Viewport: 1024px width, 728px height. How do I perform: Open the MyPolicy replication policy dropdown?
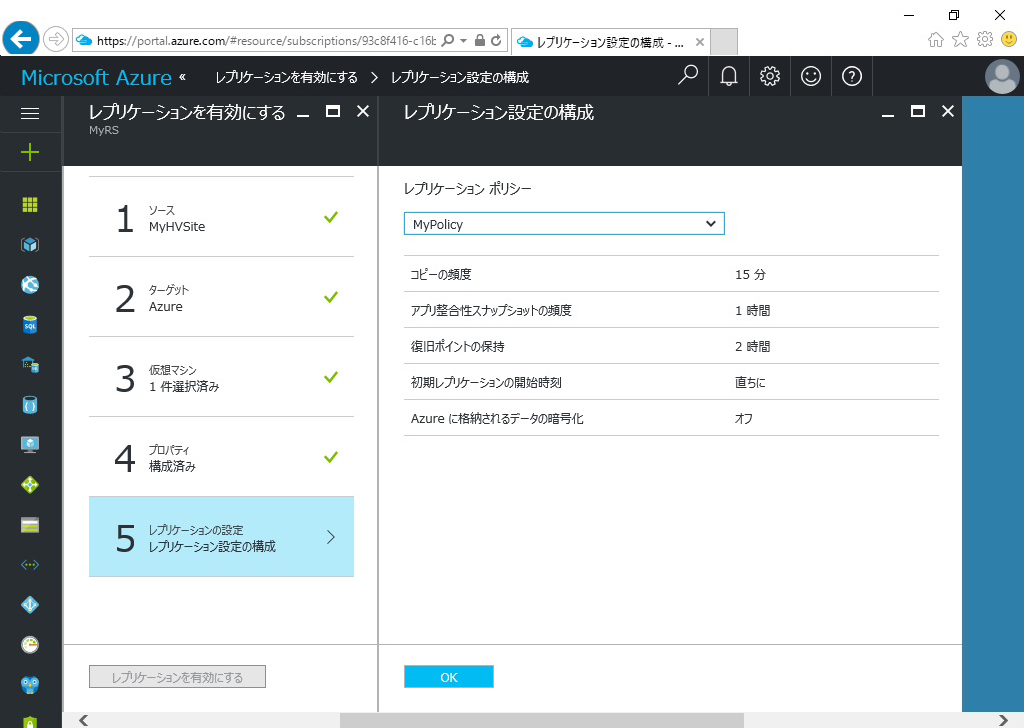[x=564, y=224]
